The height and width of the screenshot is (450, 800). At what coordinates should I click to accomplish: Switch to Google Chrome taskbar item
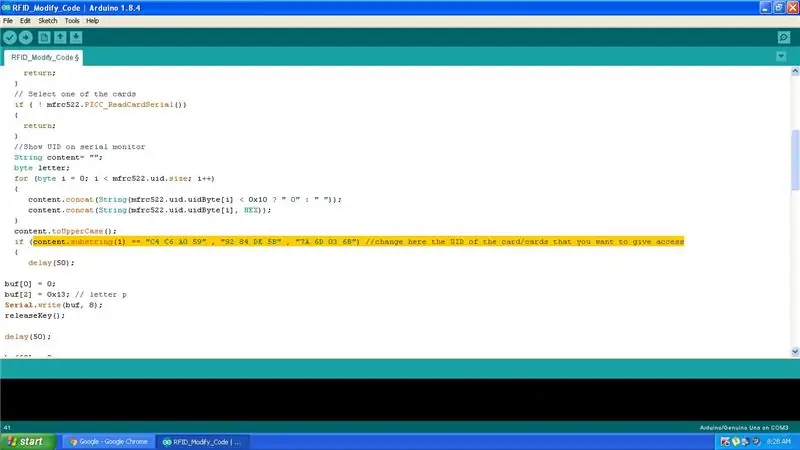[x=109, y=442]
